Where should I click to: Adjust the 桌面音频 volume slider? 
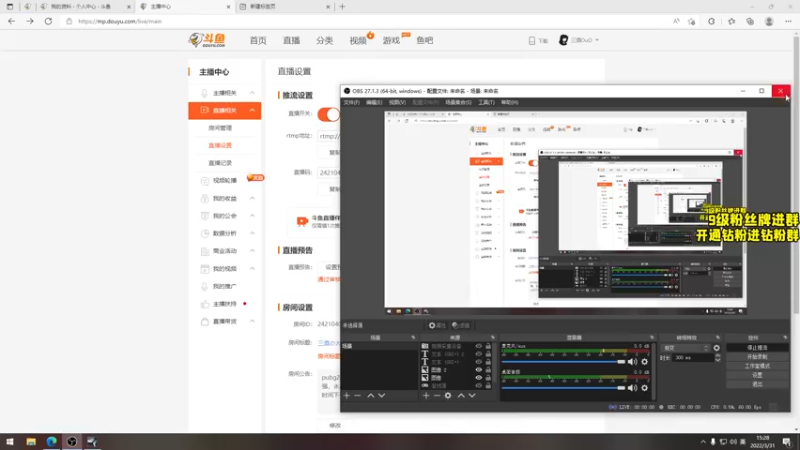pyautogui.click(x=563, y=388)
